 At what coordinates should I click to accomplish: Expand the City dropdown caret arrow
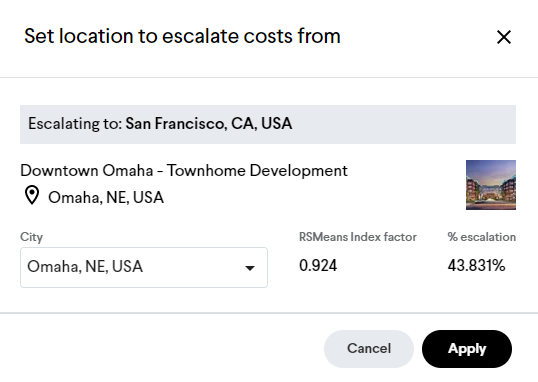(x=250, y=268)
